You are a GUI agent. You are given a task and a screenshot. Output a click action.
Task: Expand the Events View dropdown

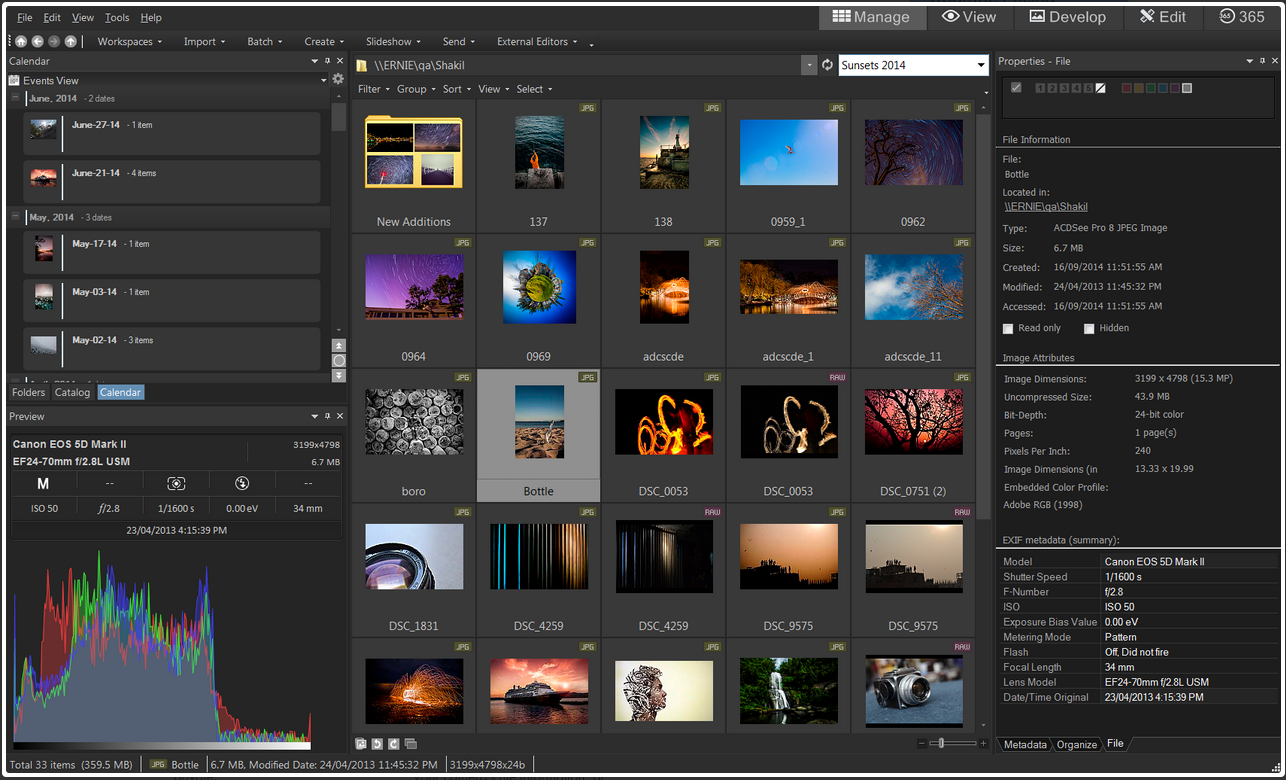(x=323, y=80)
